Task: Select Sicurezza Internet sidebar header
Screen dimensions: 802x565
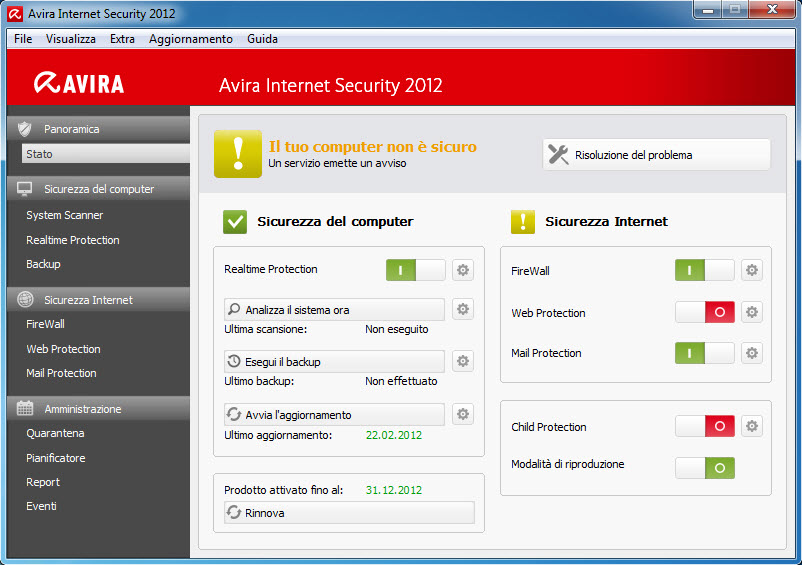Action: tap(98, 300)
